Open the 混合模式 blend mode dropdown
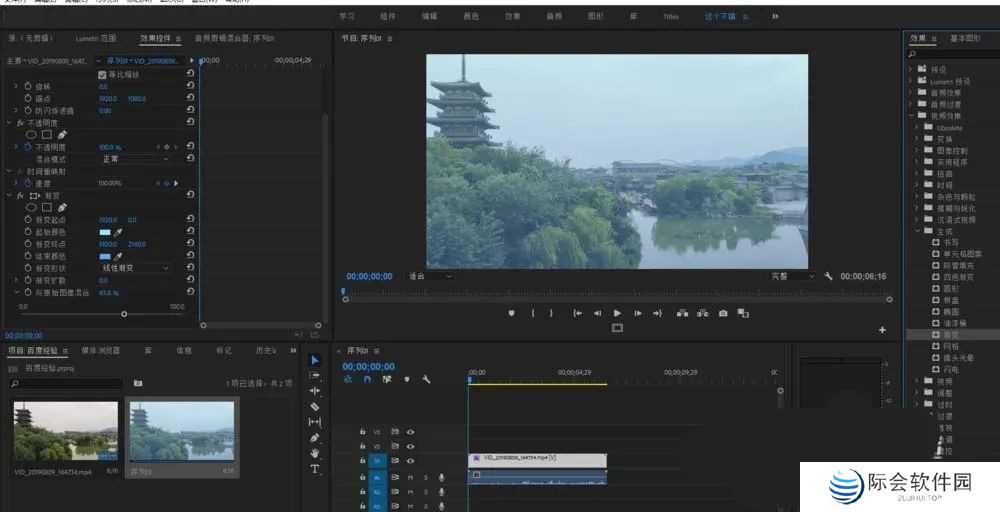 pos(135,158)
